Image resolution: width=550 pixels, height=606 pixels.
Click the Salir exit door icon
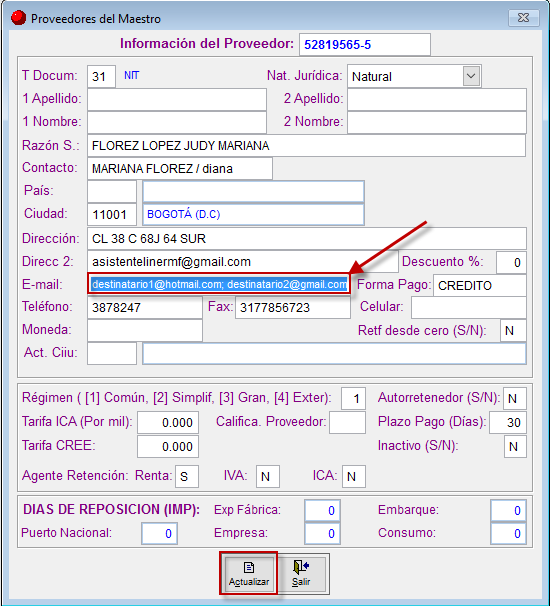[x=301, y=573]
